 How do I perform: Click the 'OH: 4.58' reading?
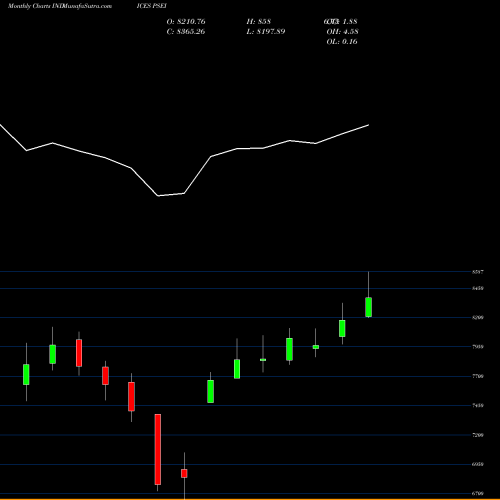point(342,32)
